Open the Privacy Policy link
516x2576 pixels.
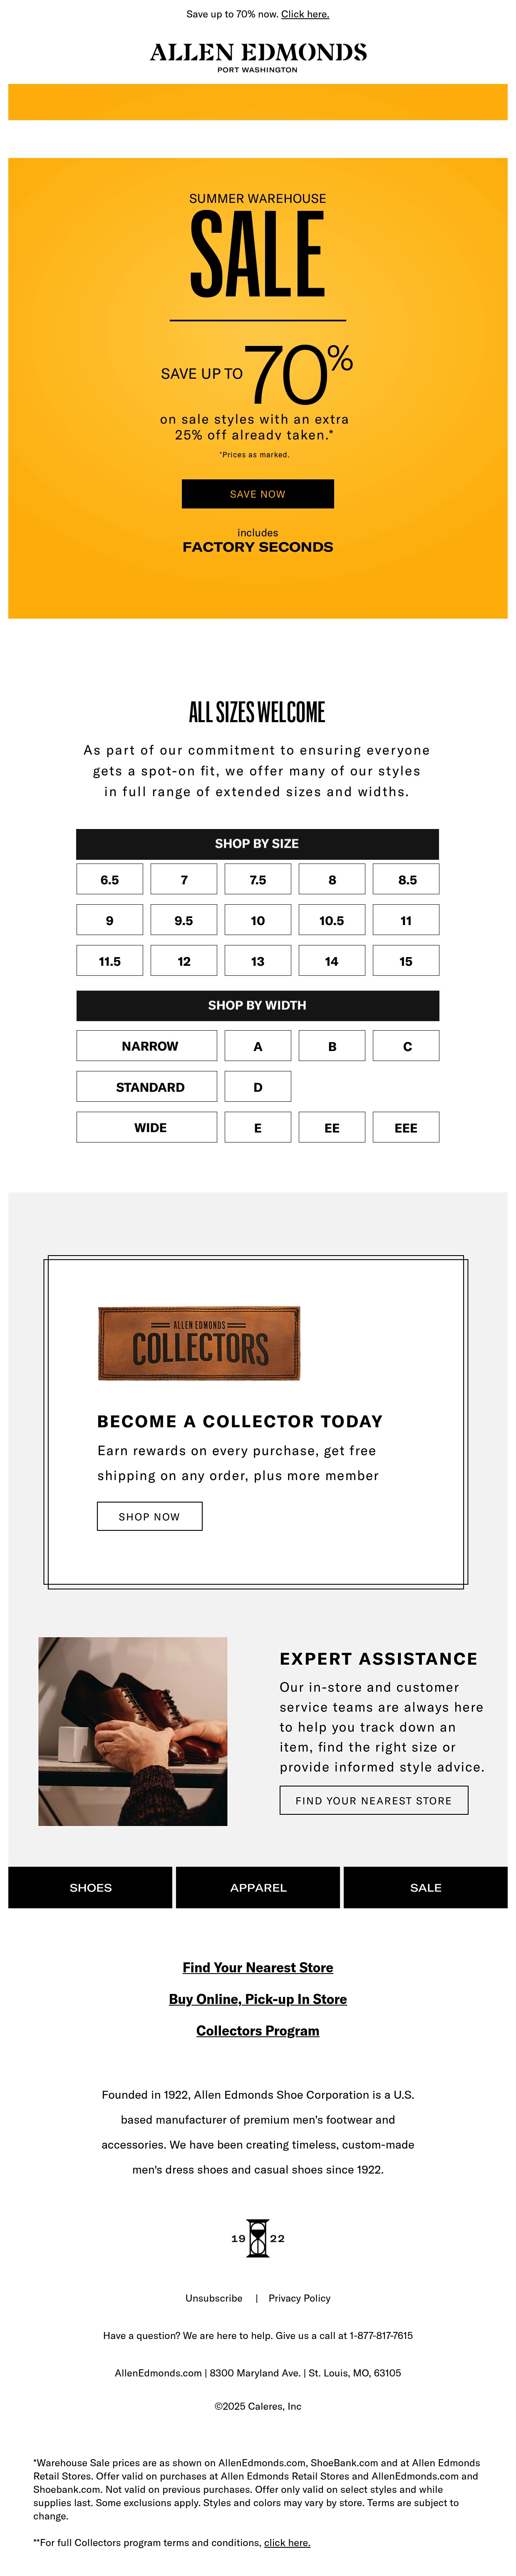(x=300, y=2298)
